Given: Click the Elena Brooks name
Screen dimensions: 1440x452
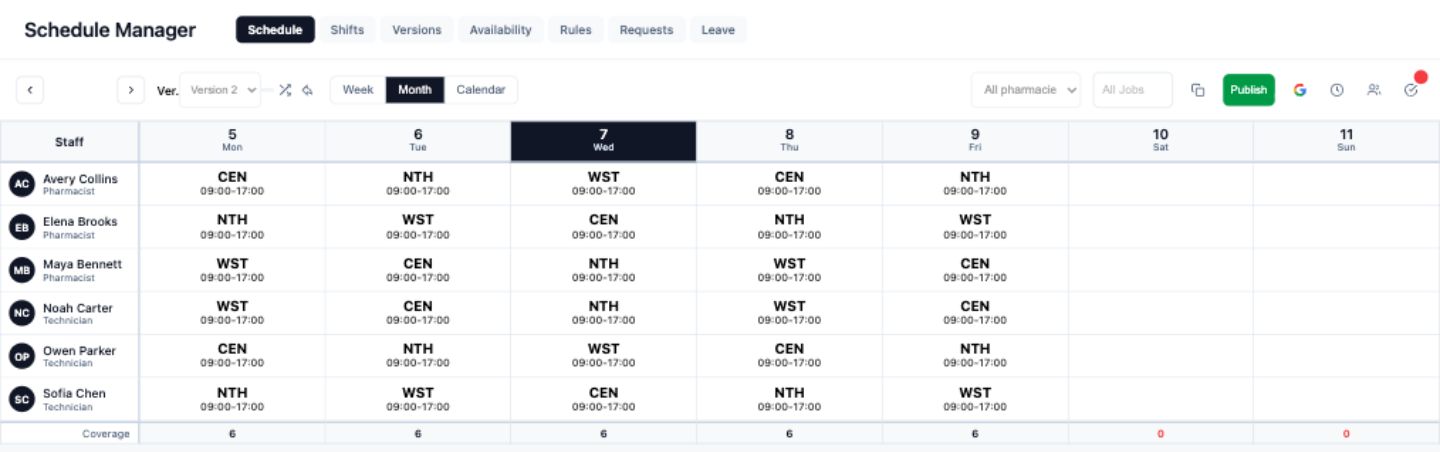Looking at the screenshot, I should pyautogui.click(x=80, y=222).
